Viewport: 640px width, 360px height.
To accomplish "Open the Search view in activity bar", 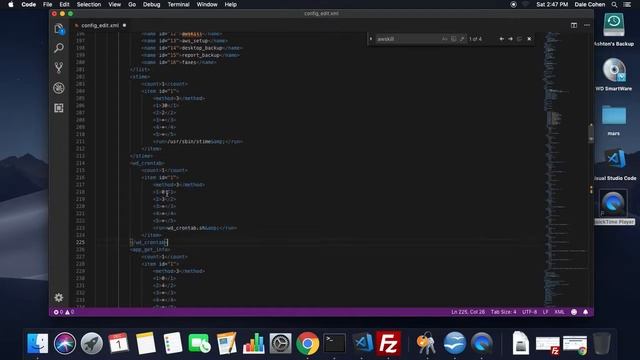I will pos(59,48).
